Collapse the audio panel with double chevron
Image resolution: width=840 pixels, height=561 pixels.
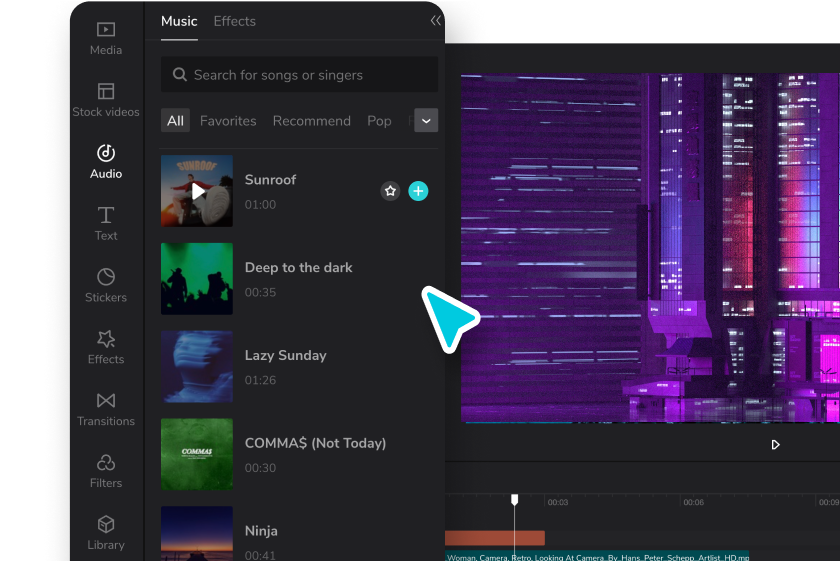[x=436, y=20]
